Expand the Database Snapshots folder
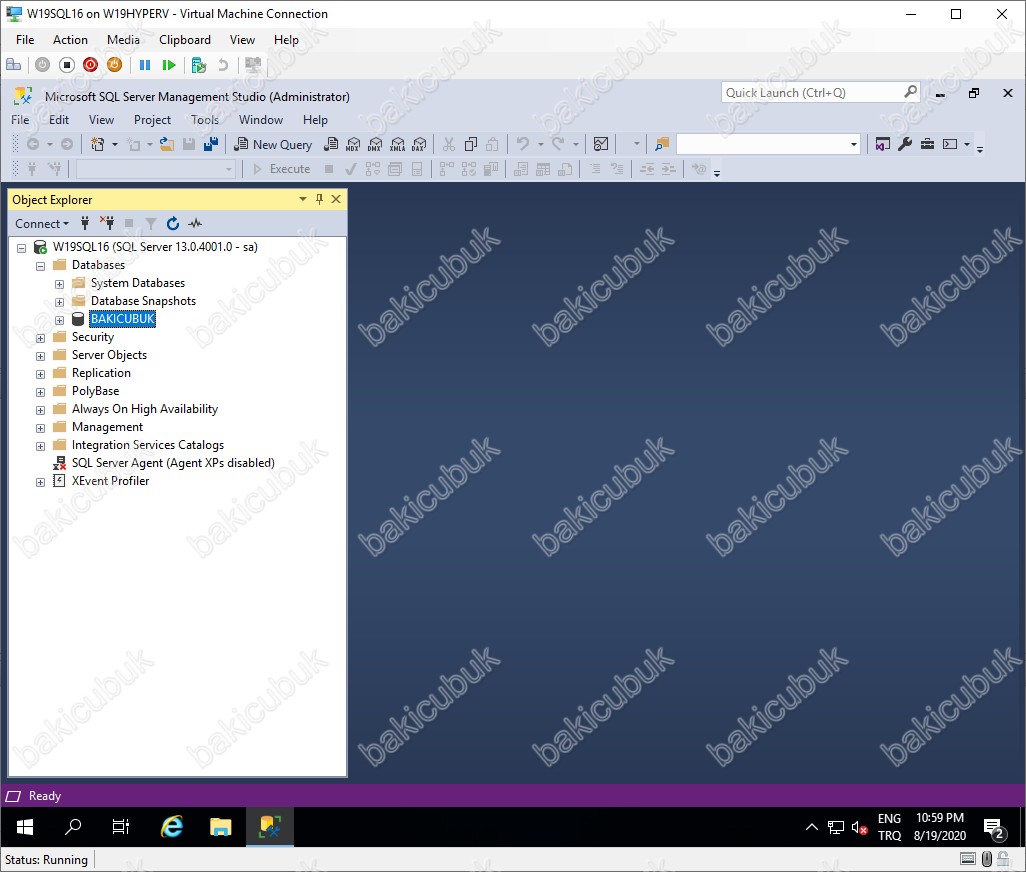This screenshot has height=872, width=1026. [60, 302]
